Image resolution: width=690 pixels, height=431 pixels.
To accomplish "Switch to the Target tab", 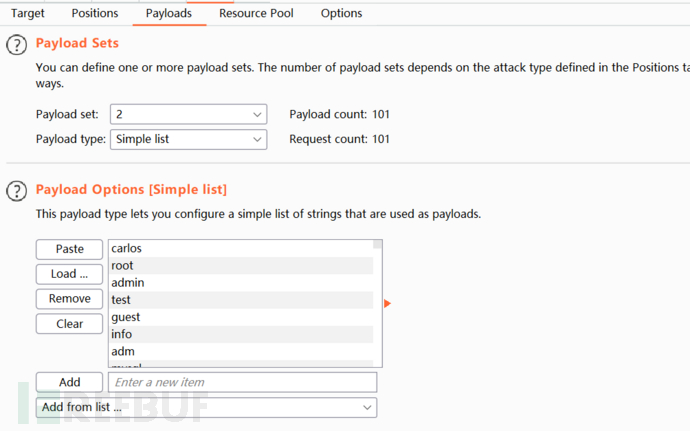I will tap(28, 14).
